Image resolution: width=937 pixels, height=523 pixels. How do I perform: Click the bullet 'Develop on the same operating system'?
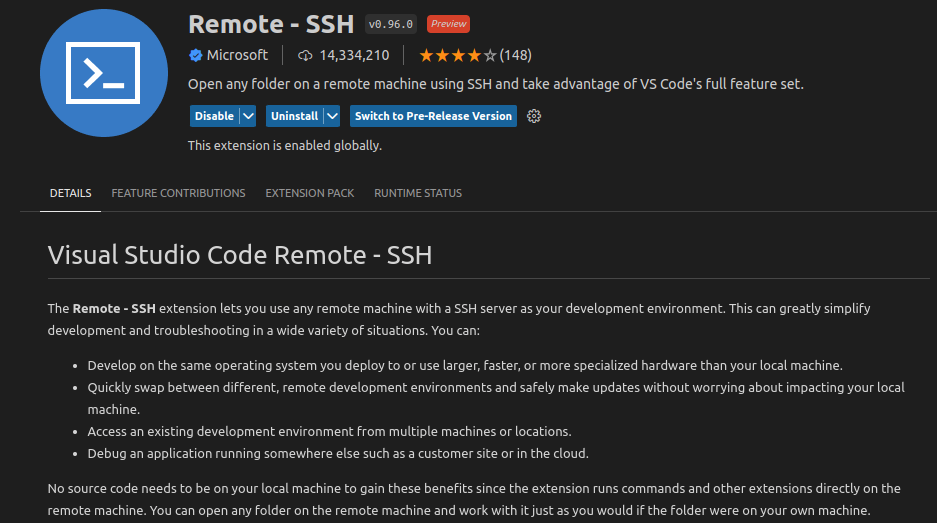pyautogui.click(x=465, y=365)
